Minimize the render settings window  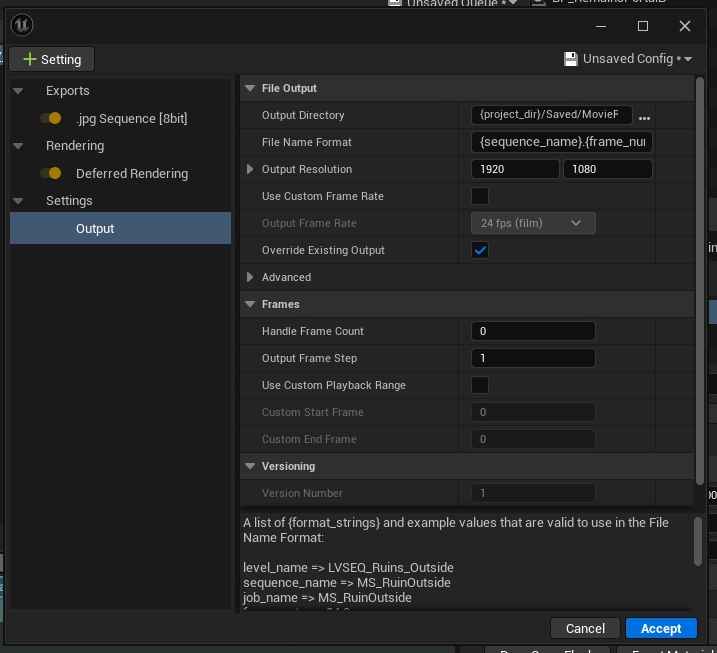point(601,27)
